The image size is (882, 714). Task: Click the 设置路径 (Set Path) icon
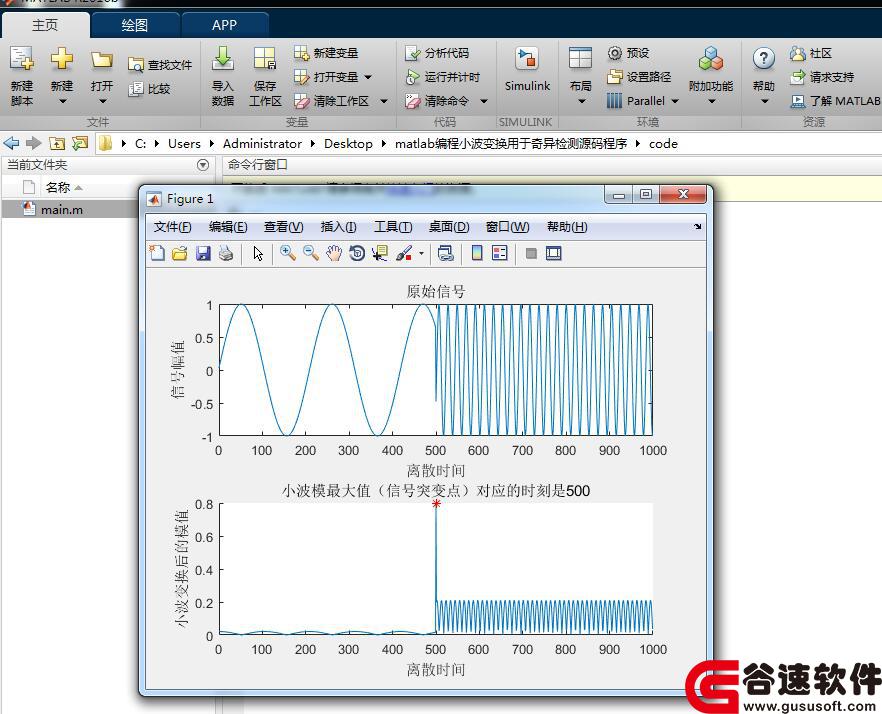click(x=615, y=77)
